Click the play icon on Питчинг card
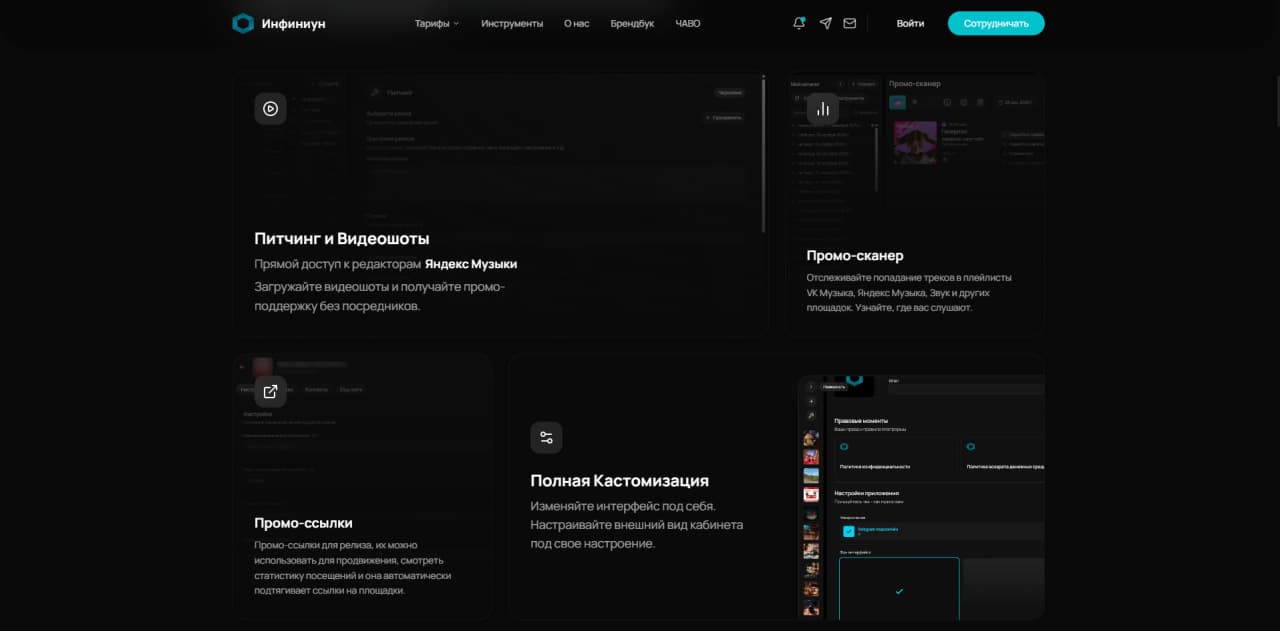 click(270, 108)
